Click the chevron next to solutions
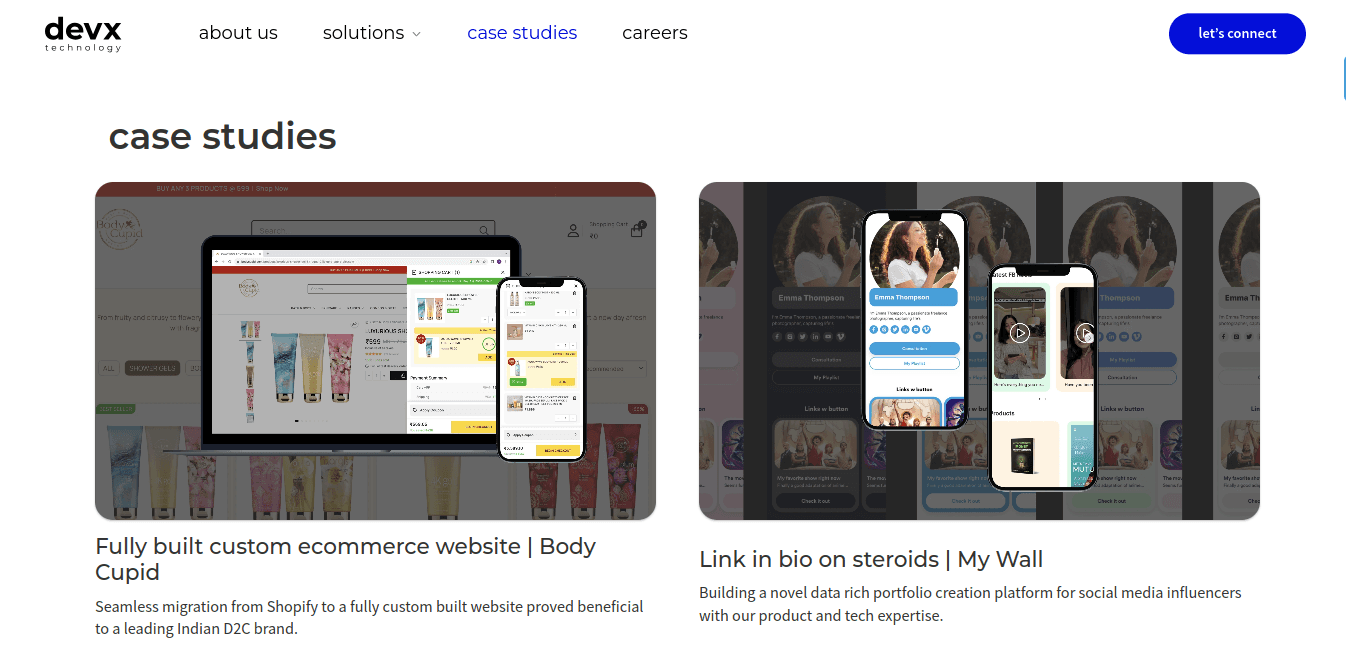This screenshot has height=658, width=1346. tap(416, 34)
